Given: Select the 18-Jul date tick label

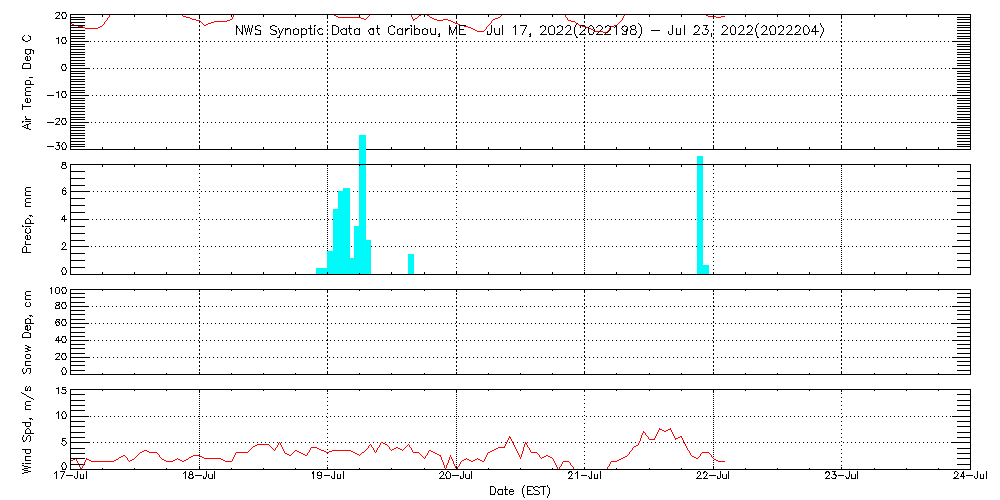Looking at the screenshot, I should tap(199, 477).
